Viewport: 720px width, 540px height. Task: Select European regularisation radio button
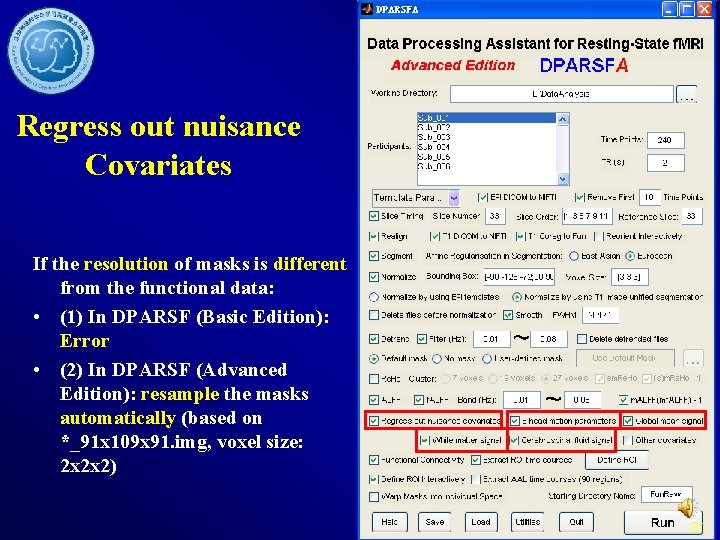coord(630,256)
